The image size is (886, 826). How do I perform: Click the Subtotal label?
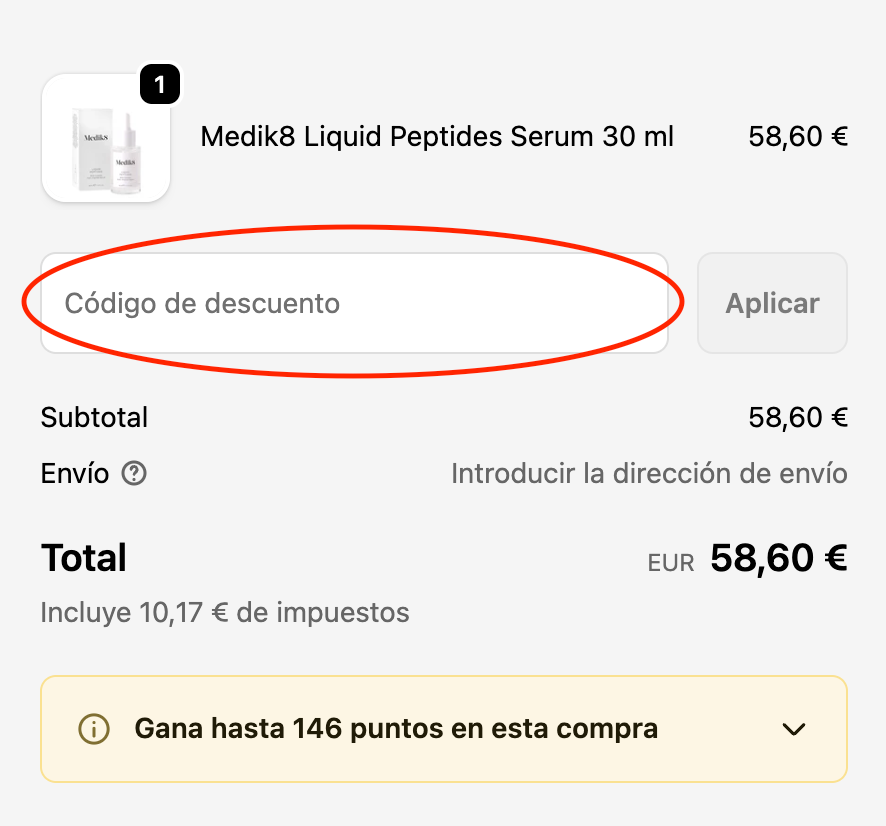point(94,417)
